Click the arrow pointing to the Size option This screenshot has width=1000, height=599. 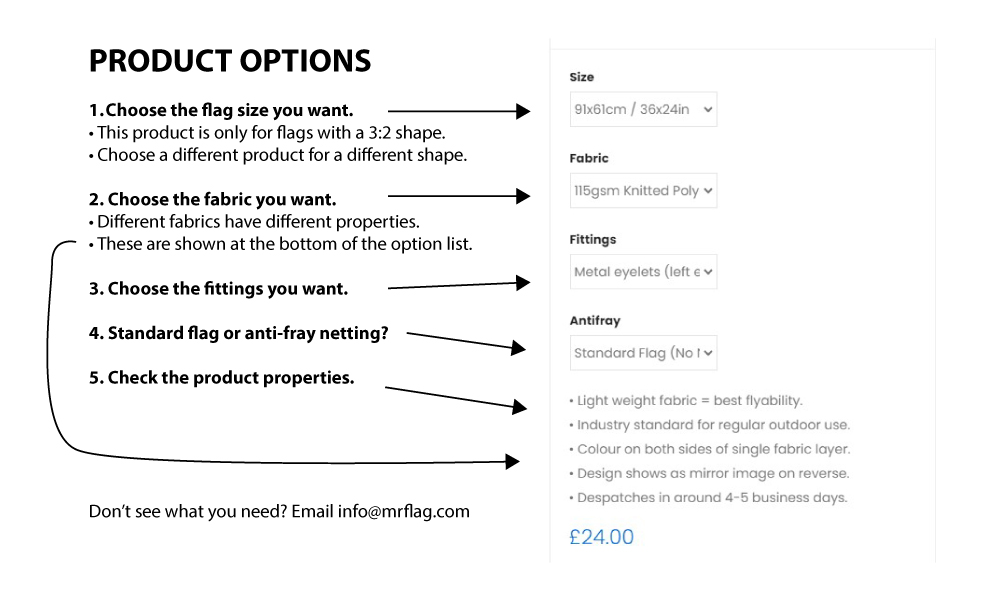(459, 111)
